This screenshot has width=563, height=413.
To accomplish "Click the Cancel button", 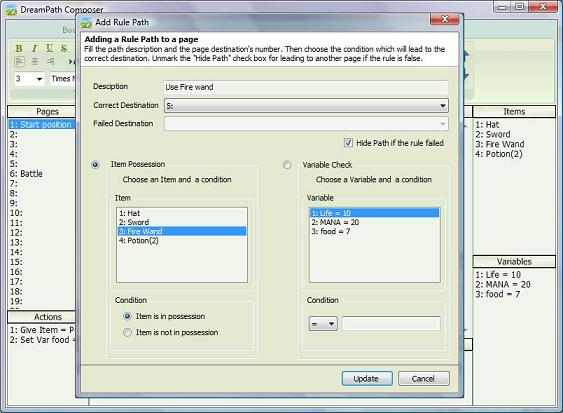I will click(x=423, y=379).
